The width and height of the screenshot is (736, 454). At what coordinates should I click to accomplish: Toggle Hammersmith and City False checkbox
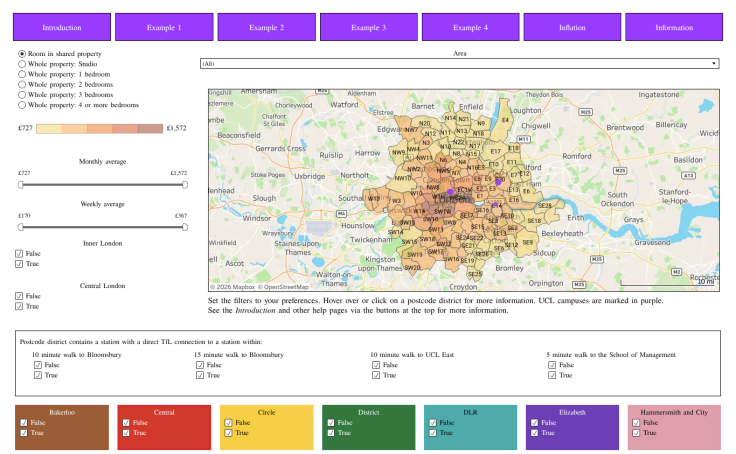click(x=636, y=423)
